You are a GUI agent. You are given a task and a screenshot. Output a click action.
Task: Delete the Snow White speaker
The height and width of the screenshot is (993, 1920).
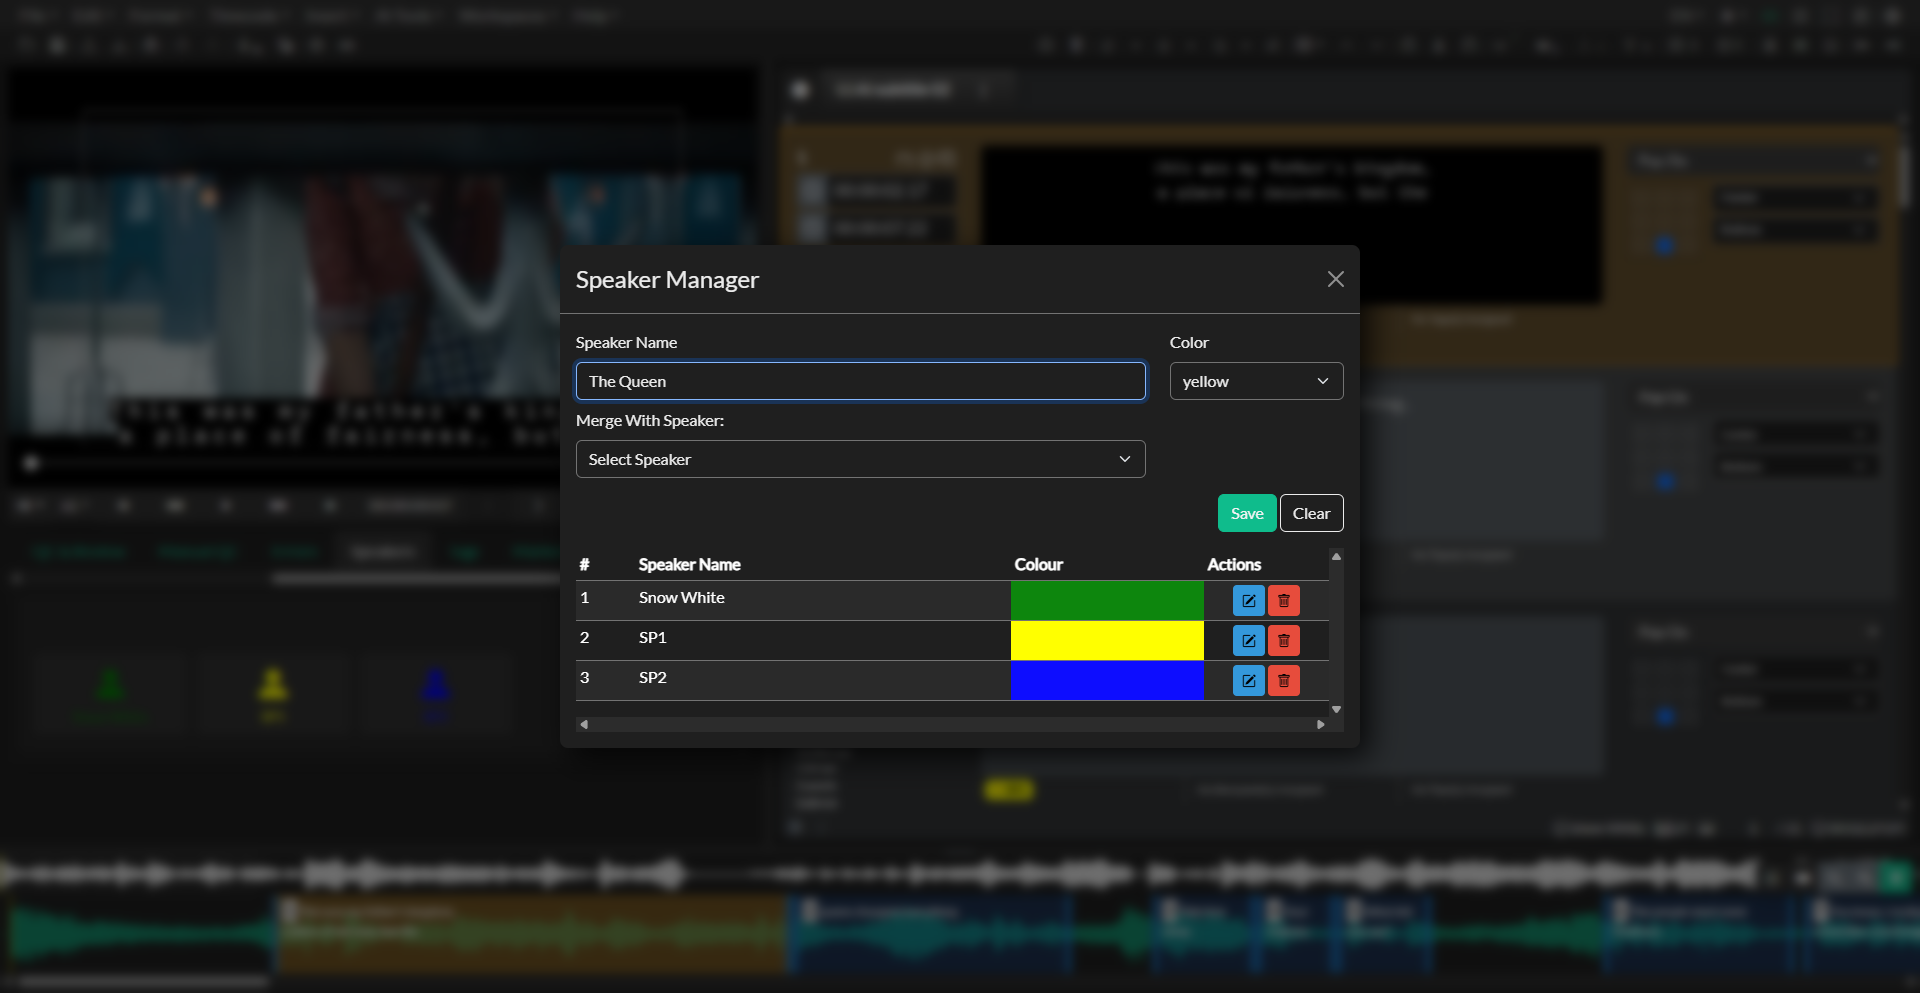click(x=1283, y=600)
